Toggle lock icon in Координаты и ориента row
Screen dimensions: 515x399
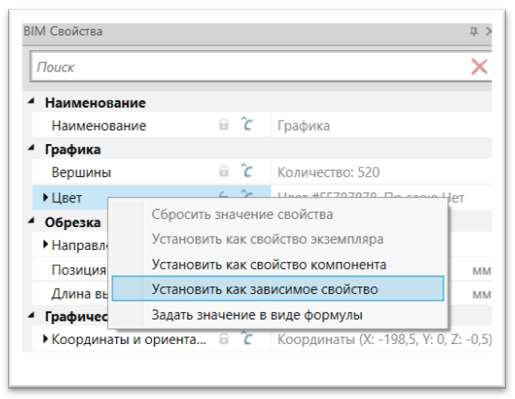click(224, 339)
